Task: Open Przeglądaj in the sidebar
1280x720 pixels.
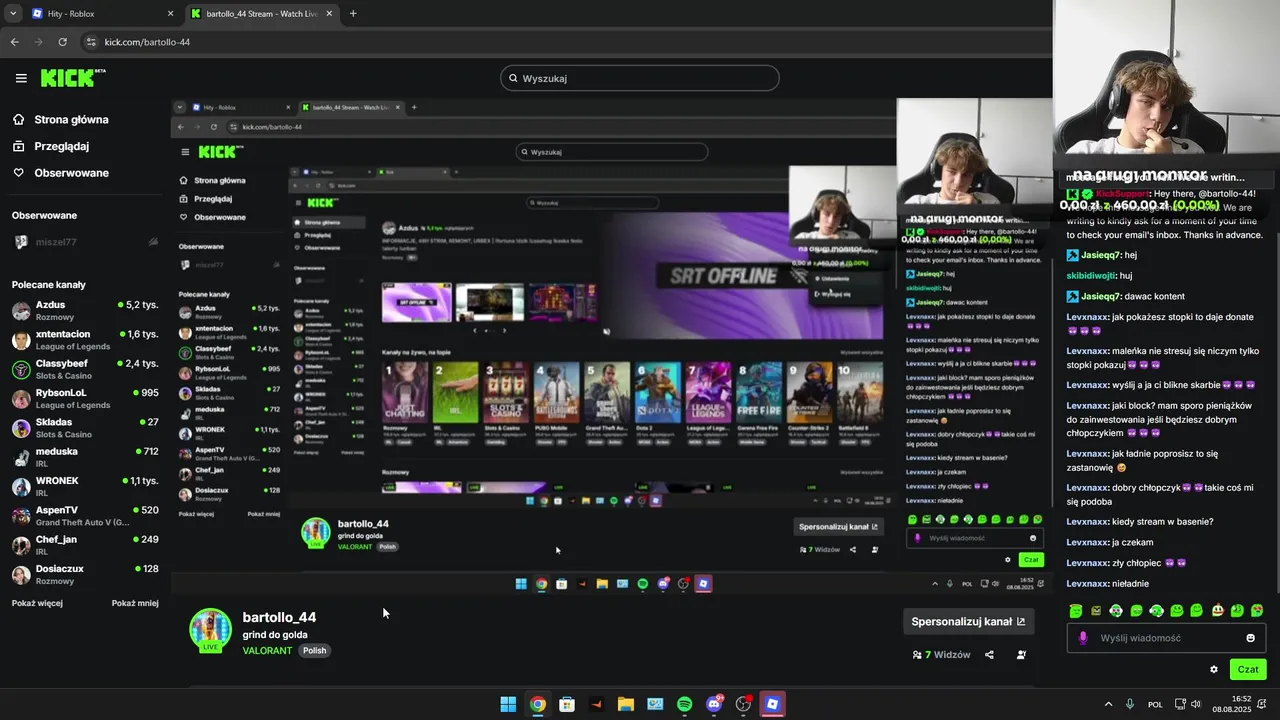Action: tap(51, 146)
